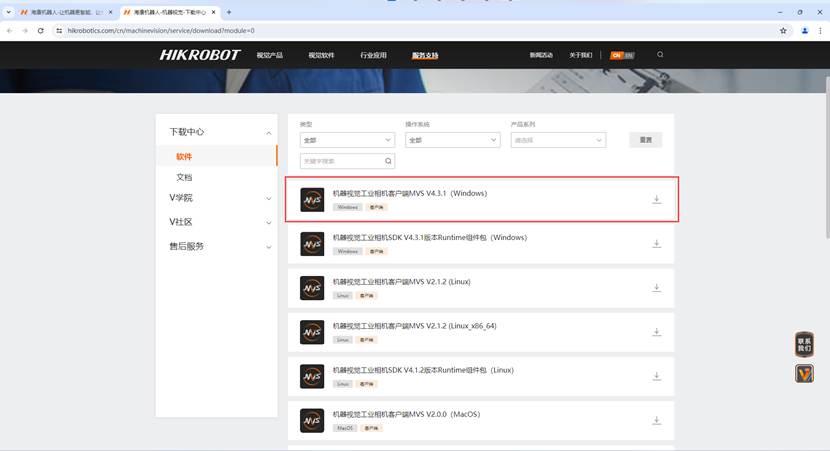Go forward with browser forward arrow
Viewport: 830px width, 451px height.
click(25, 31)
